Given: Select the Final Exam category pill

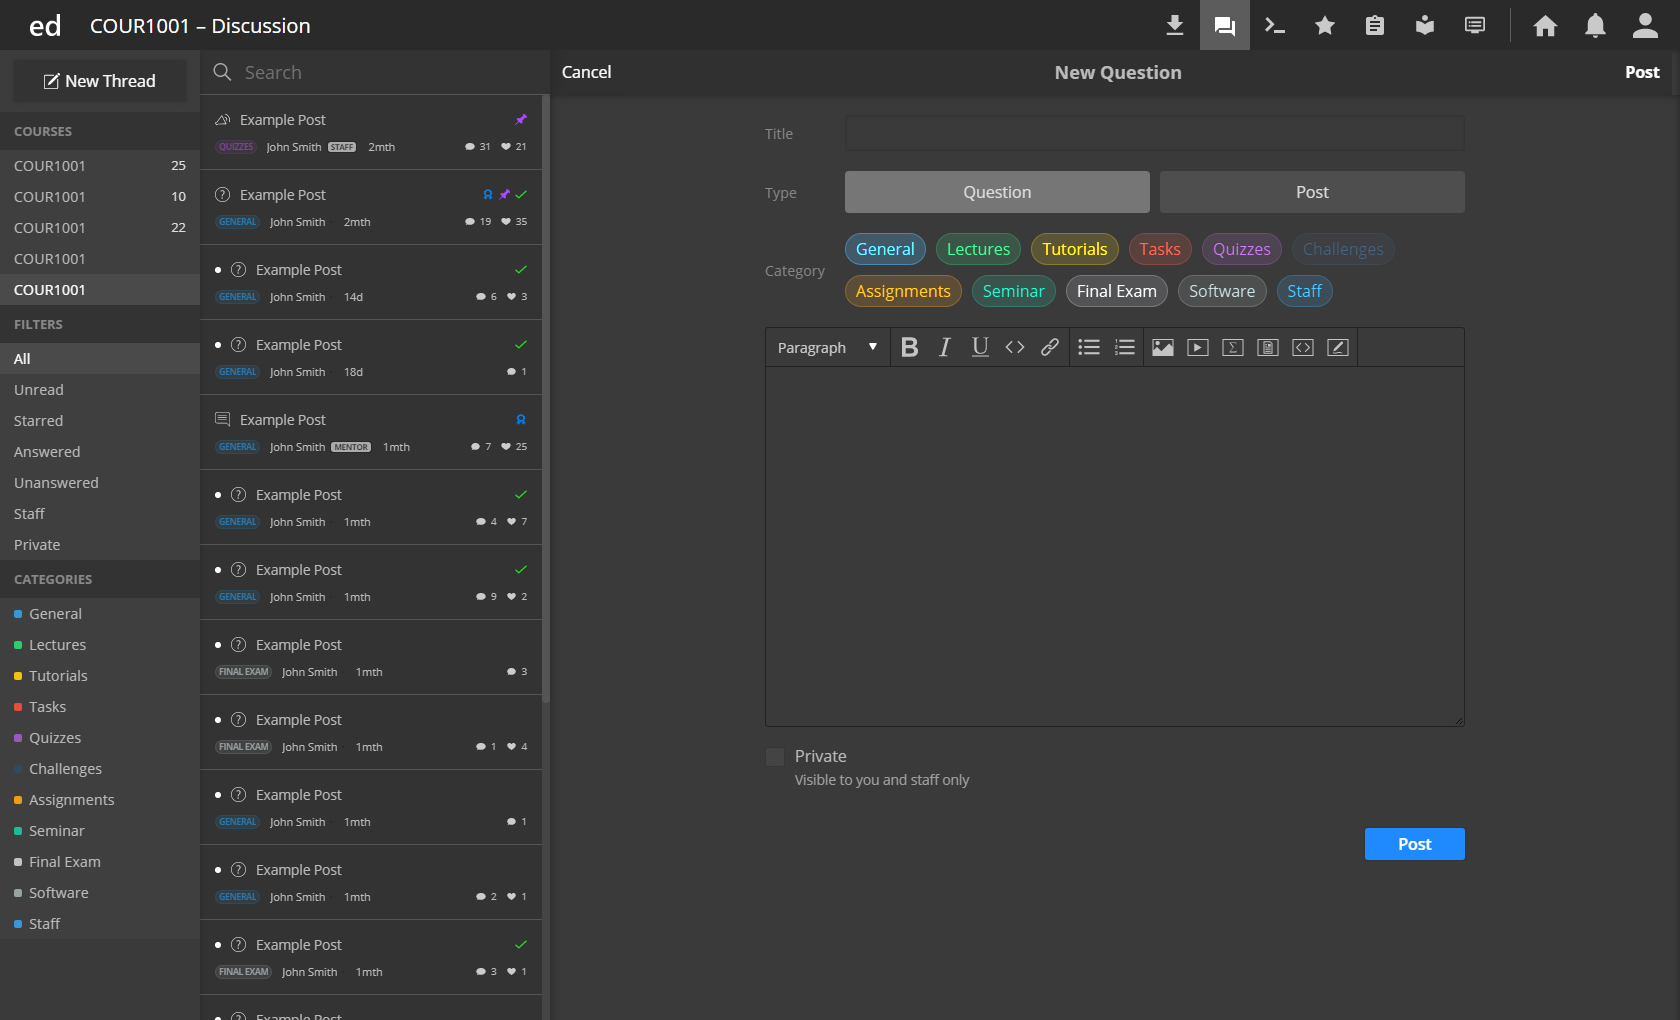Looking at the screenshot, I should (x=1116, y=291).
